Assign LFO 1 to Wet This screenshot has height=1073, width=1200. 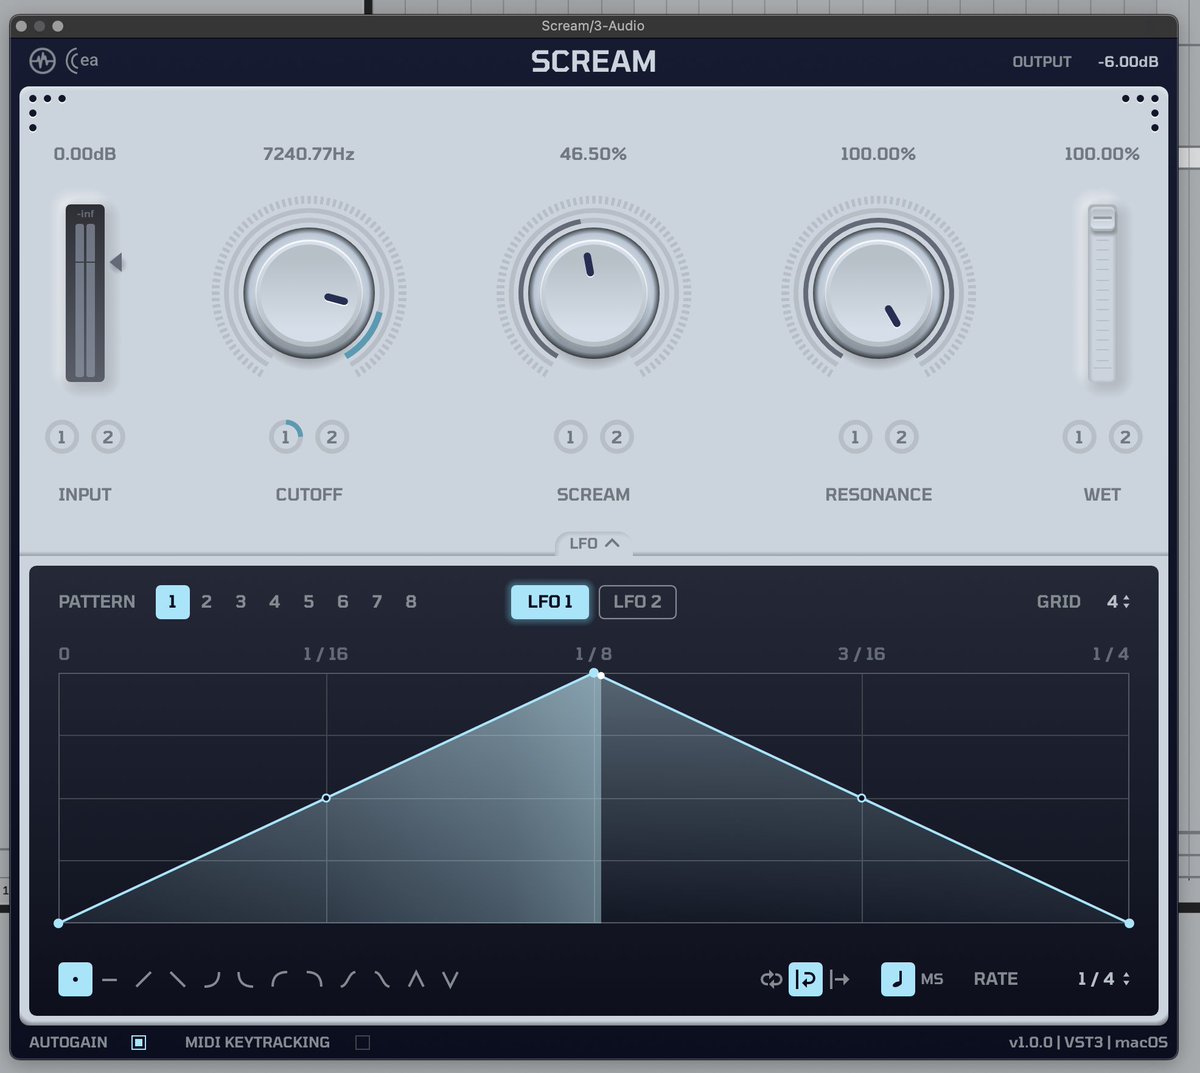pyautogui.click(x=1079, y=437)
